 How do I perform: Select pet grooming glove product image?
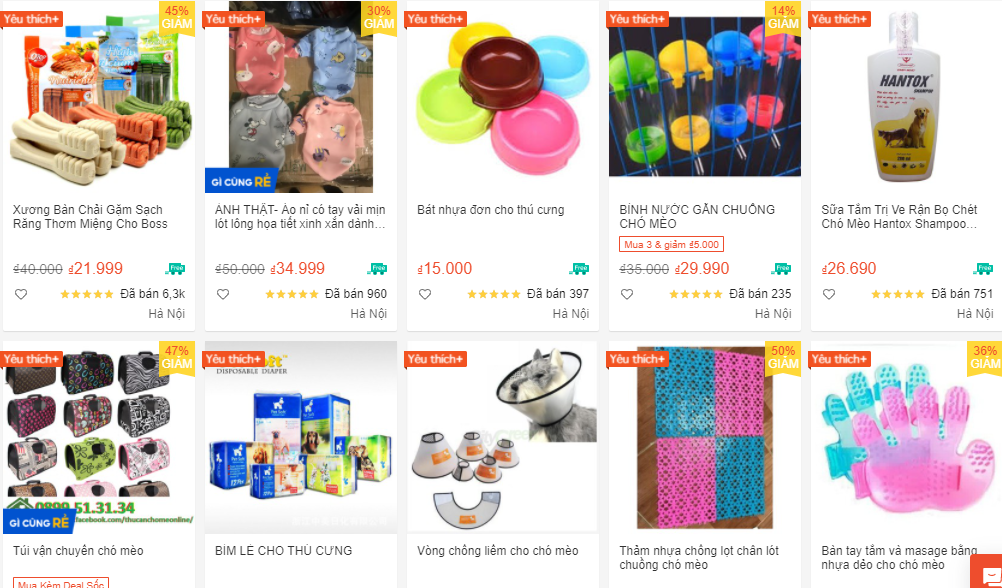tap(907, 438)
